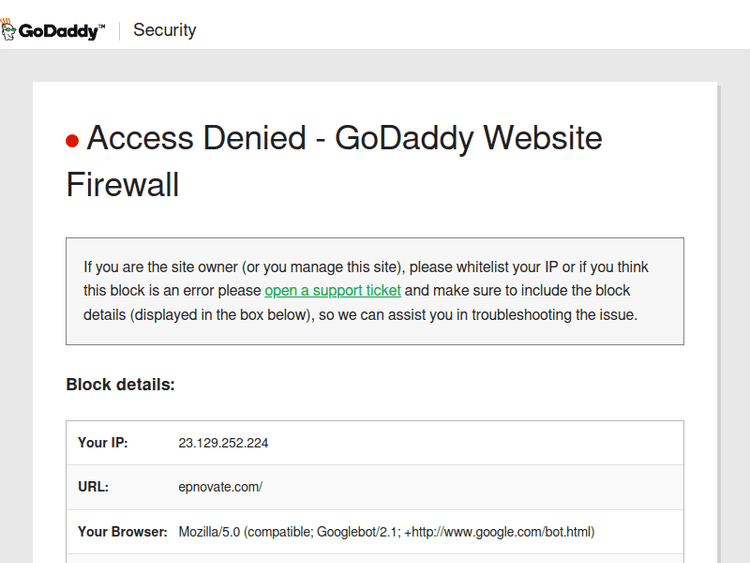Click the GoDaddy trademark wordmark text
750x563 pixels.
[60, 31]
